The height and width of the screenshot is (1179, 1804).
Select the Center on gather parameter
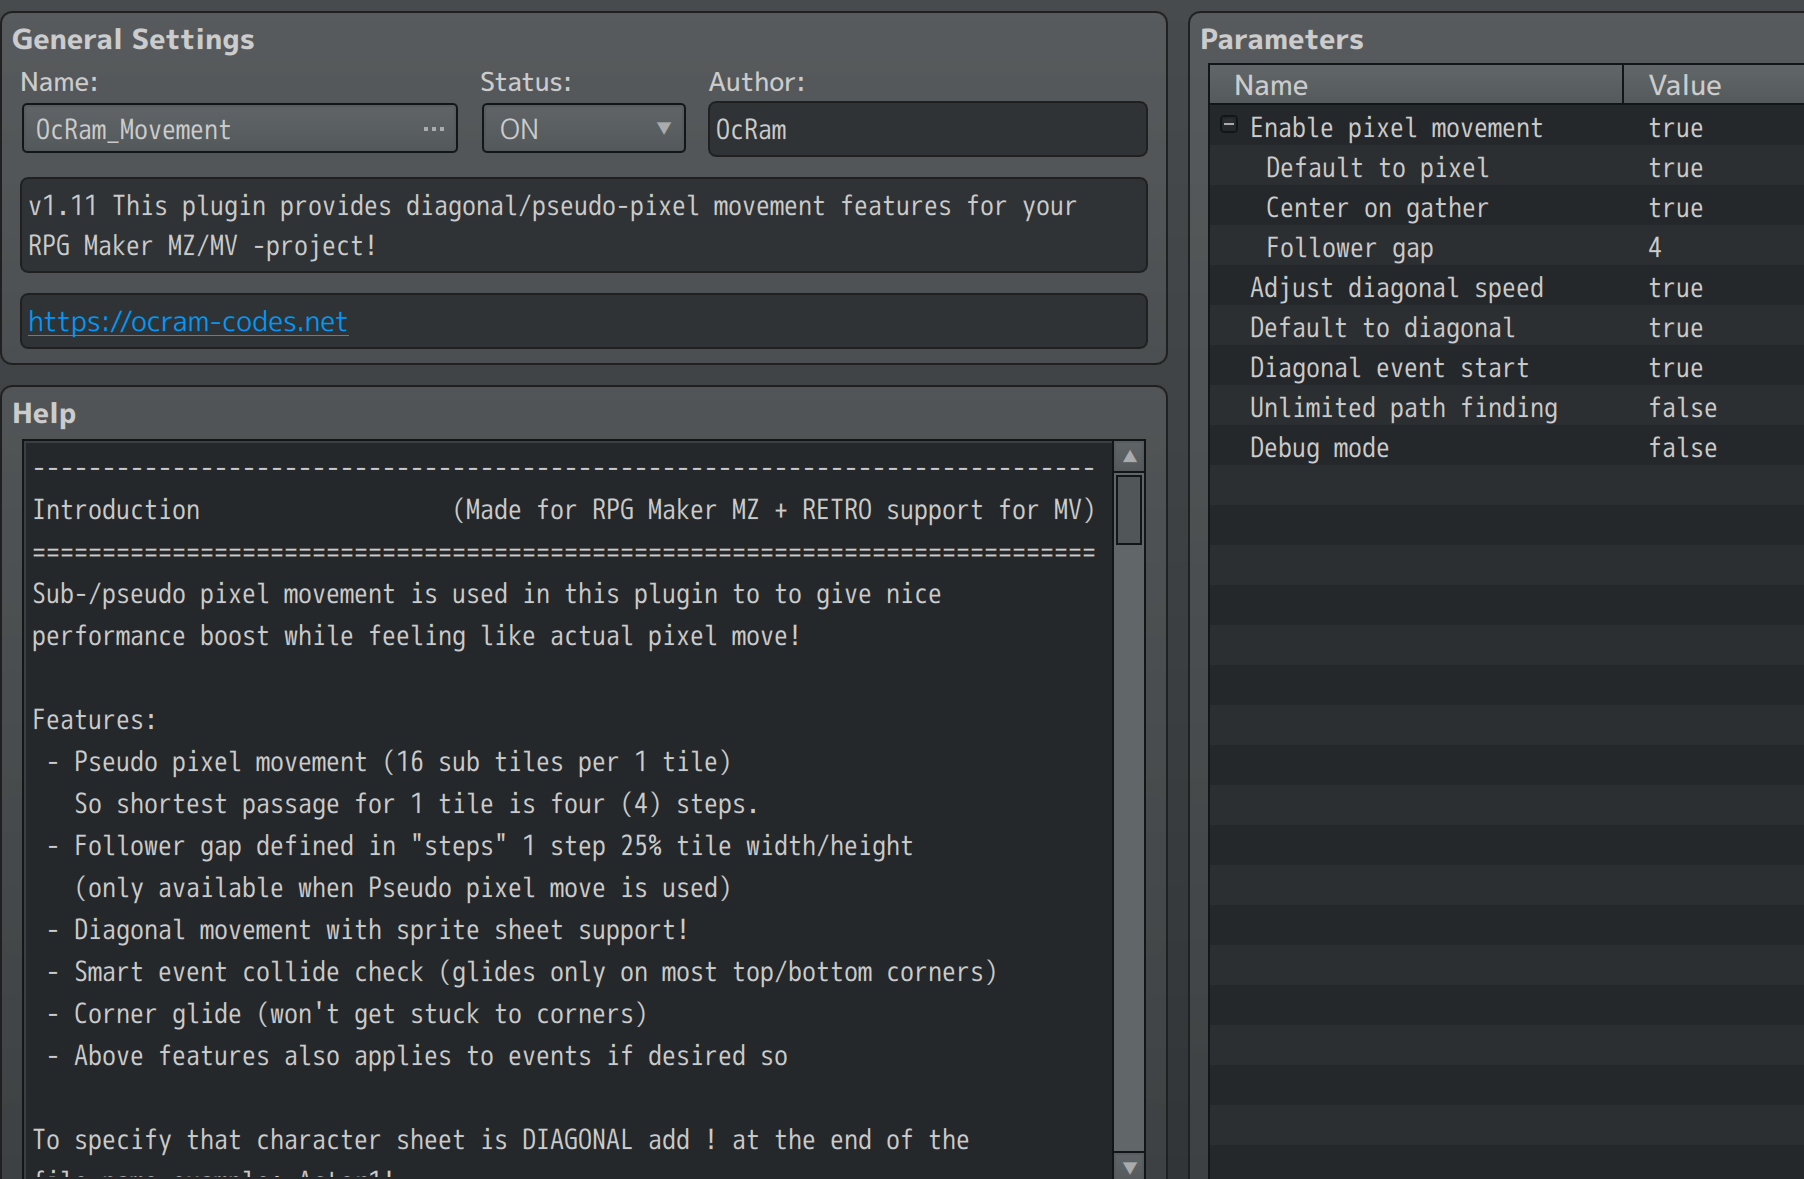point(1506,207)
